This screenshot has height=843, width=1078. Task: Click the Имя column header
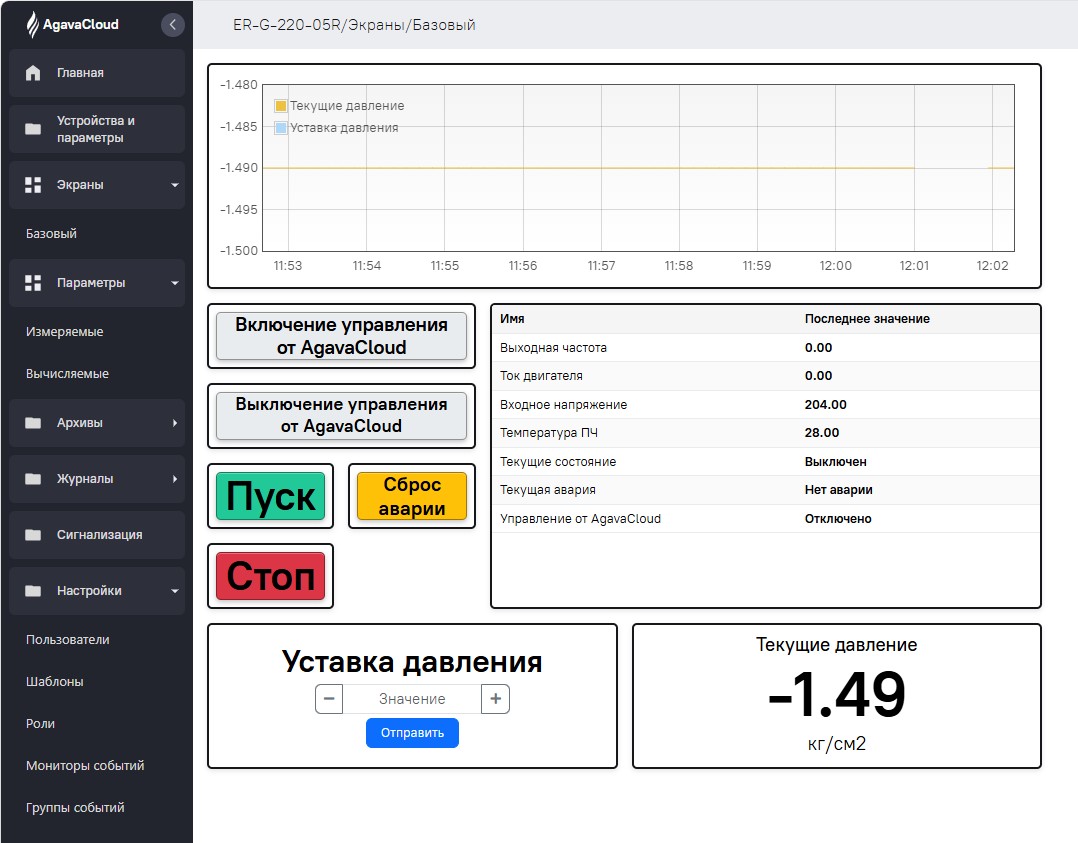pyautogui.click(x=512, y=319)
